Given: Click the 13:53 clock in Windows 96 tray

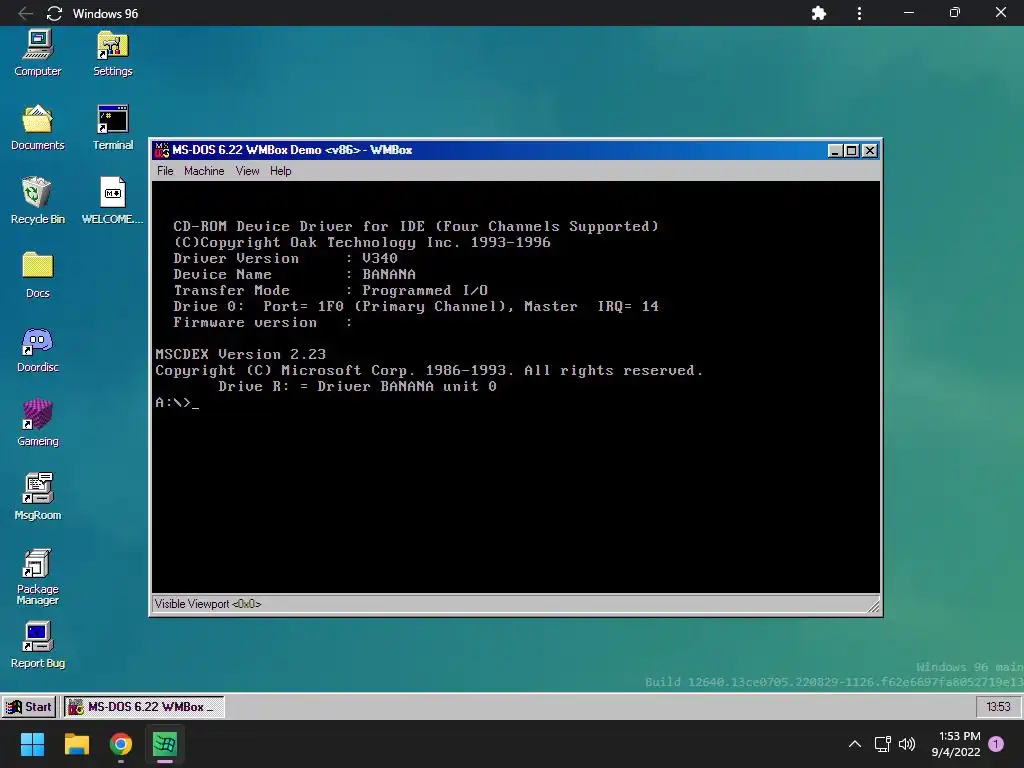Looking at the screenshot, I should [x=998, y=707].
